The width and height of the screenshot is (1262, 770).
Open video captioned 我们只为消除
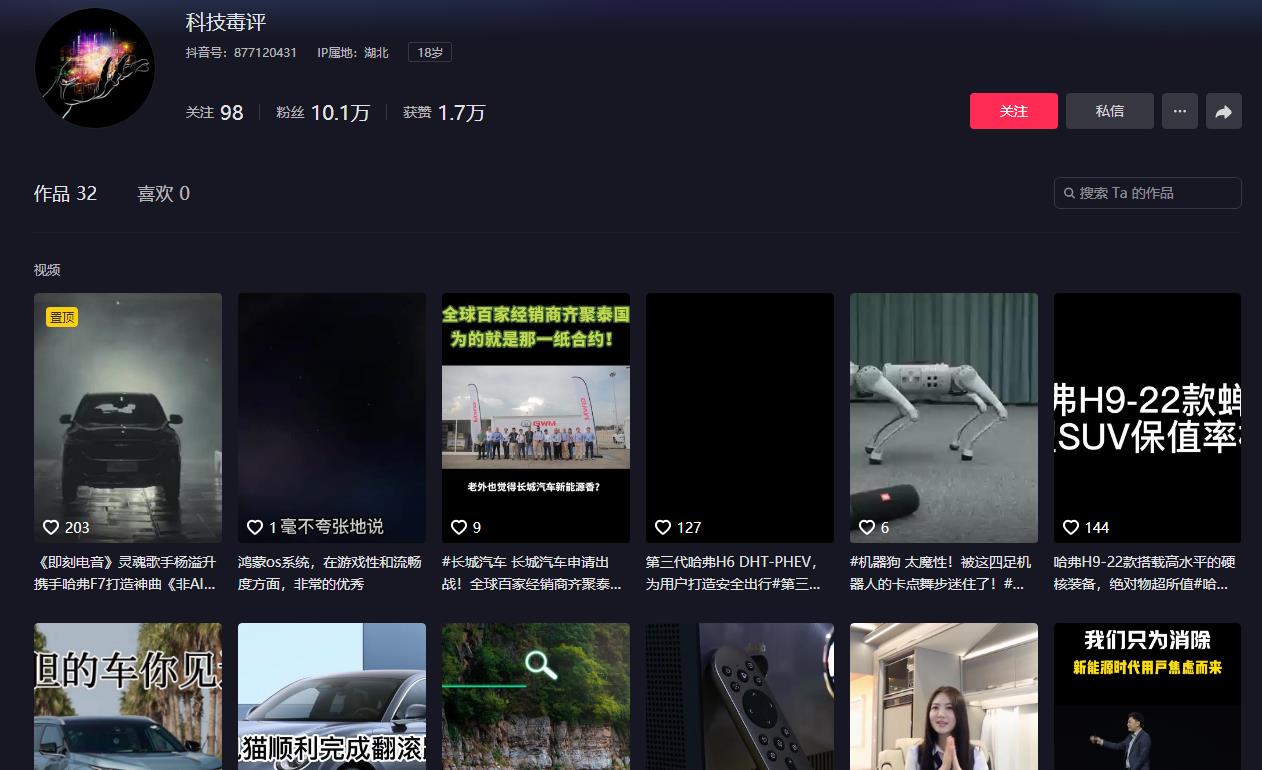tap(1148, 696)
